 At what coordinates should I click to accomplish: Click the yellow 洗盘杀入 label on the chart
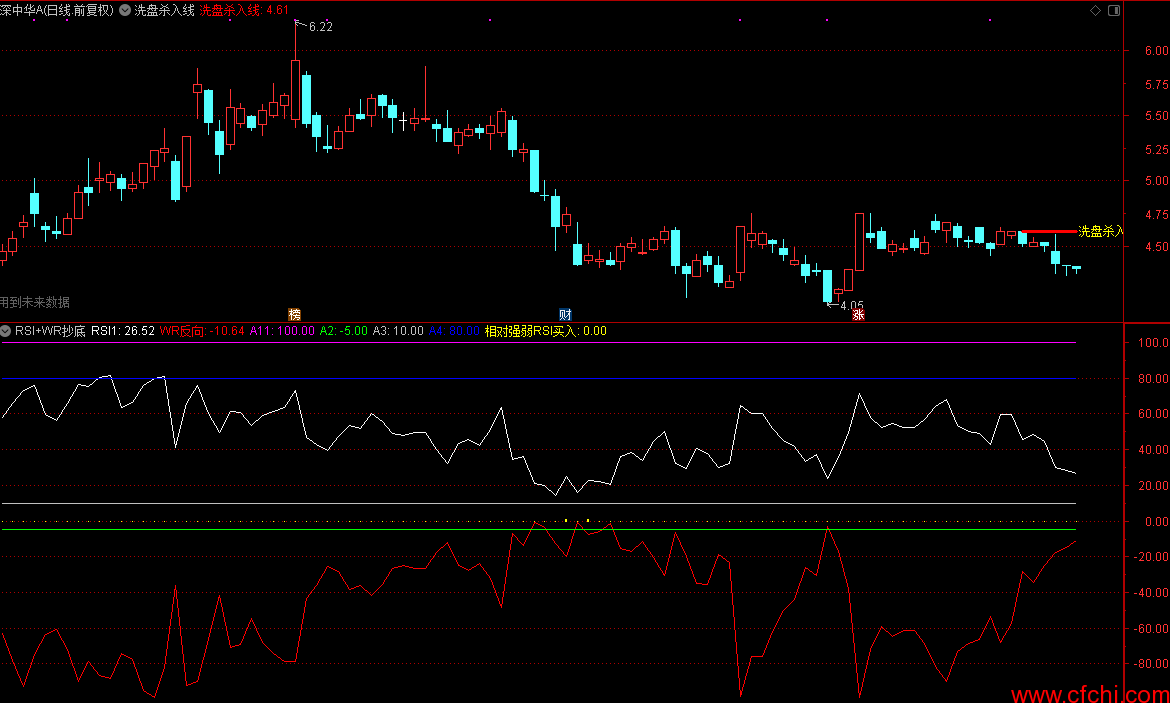(1101, 231)
